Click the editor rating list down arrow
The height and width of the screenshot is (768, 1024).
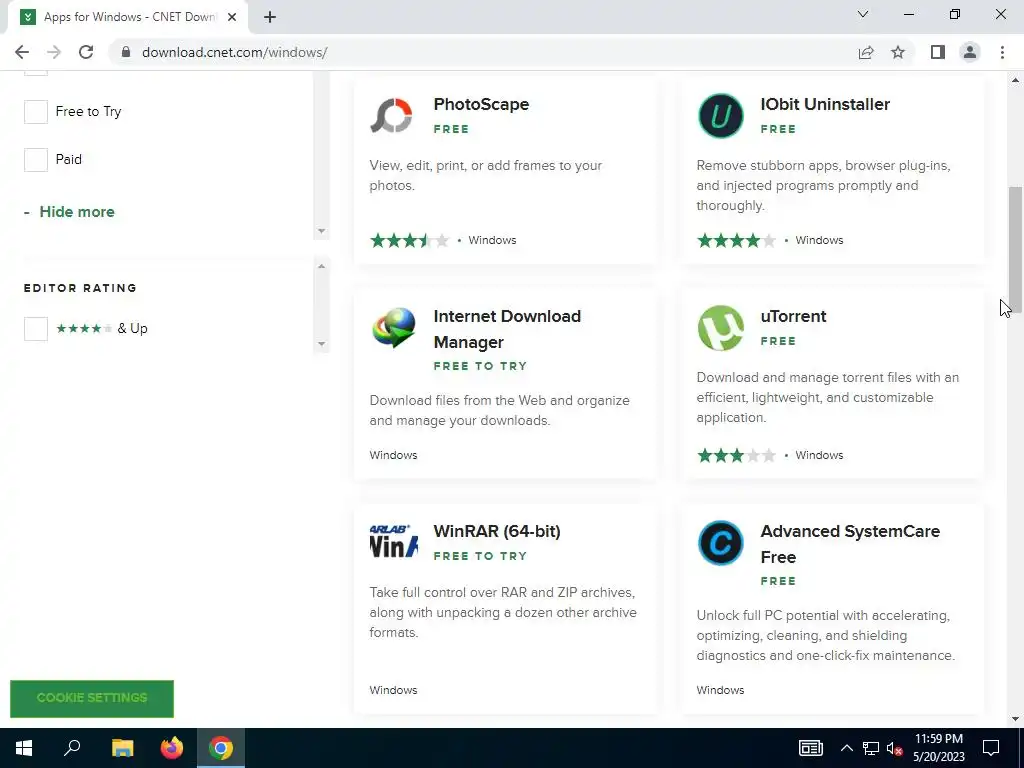pyautogui.click(x=321, y=344)
